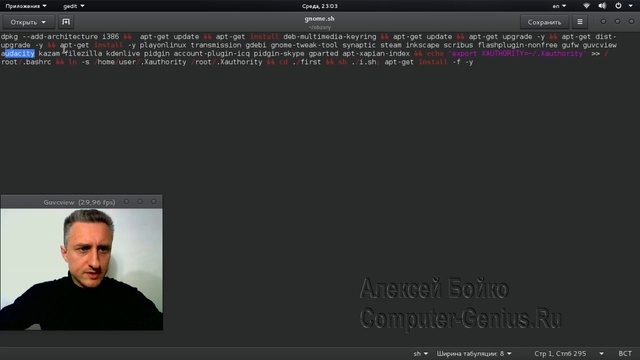Click the Открыть button
This screenshot has height=360, width=640.
click(29, 22)
